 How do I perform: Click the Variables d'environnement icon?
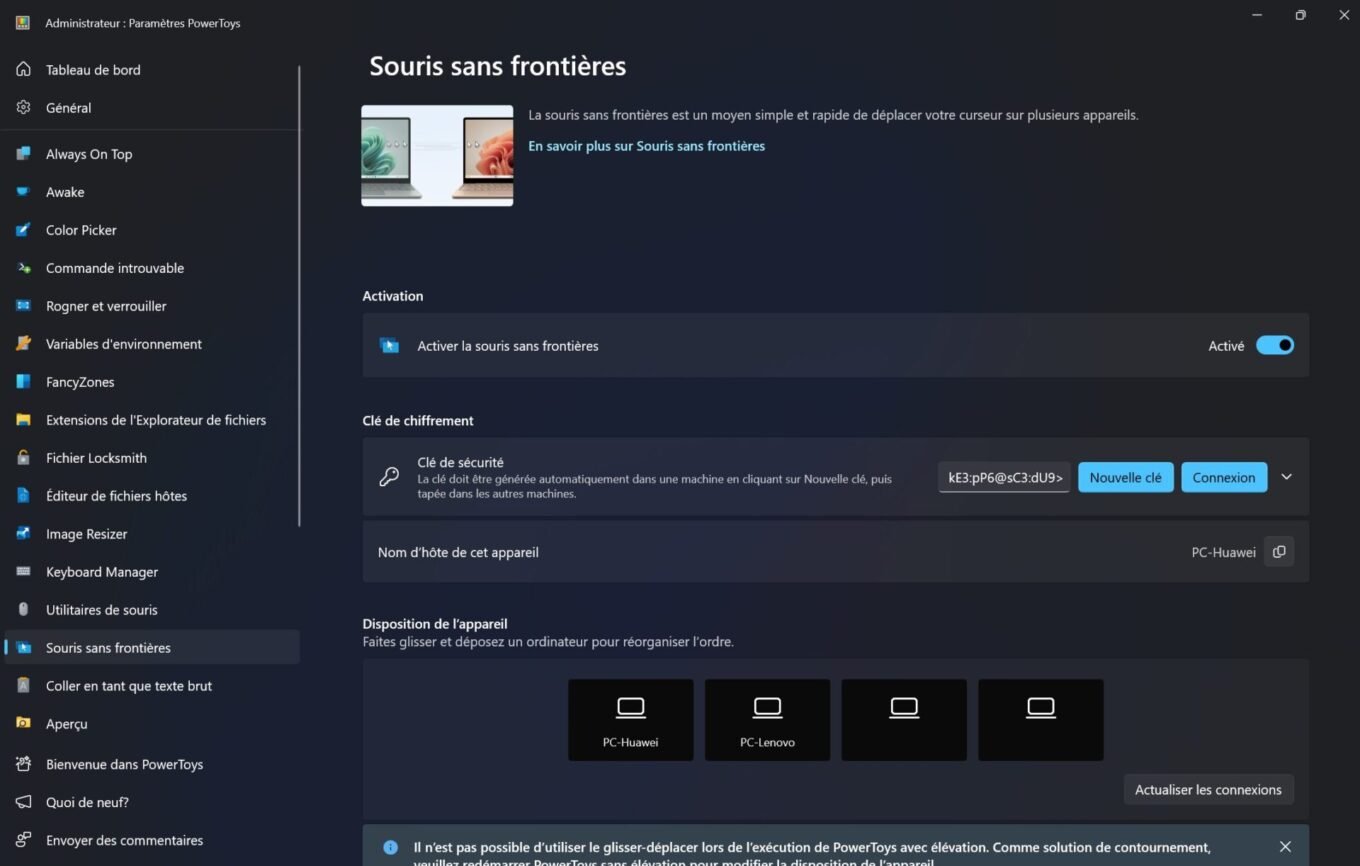[23, 344]
